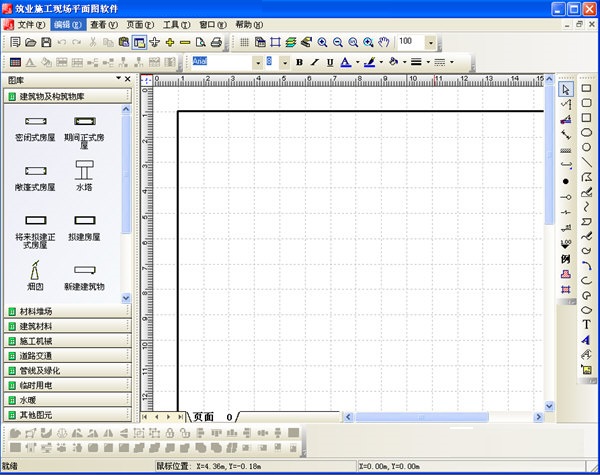The image size is (600, 475).
Task: Expand the 材料堆场 library
Action: [x=68, y=311]
